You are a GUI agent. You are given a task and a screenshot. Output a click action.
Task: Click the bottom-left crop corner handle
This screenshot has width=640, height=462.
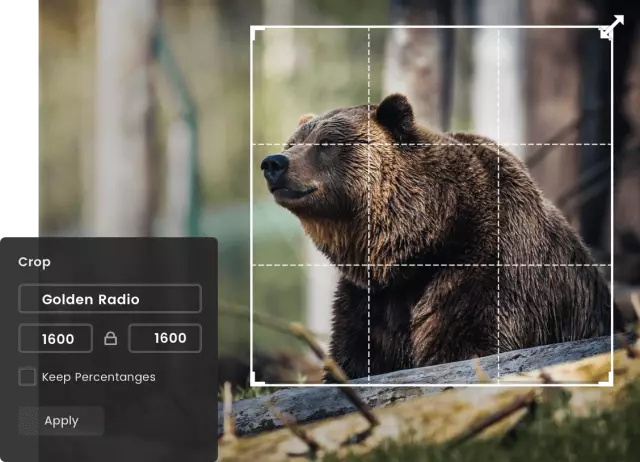point(257,378)
